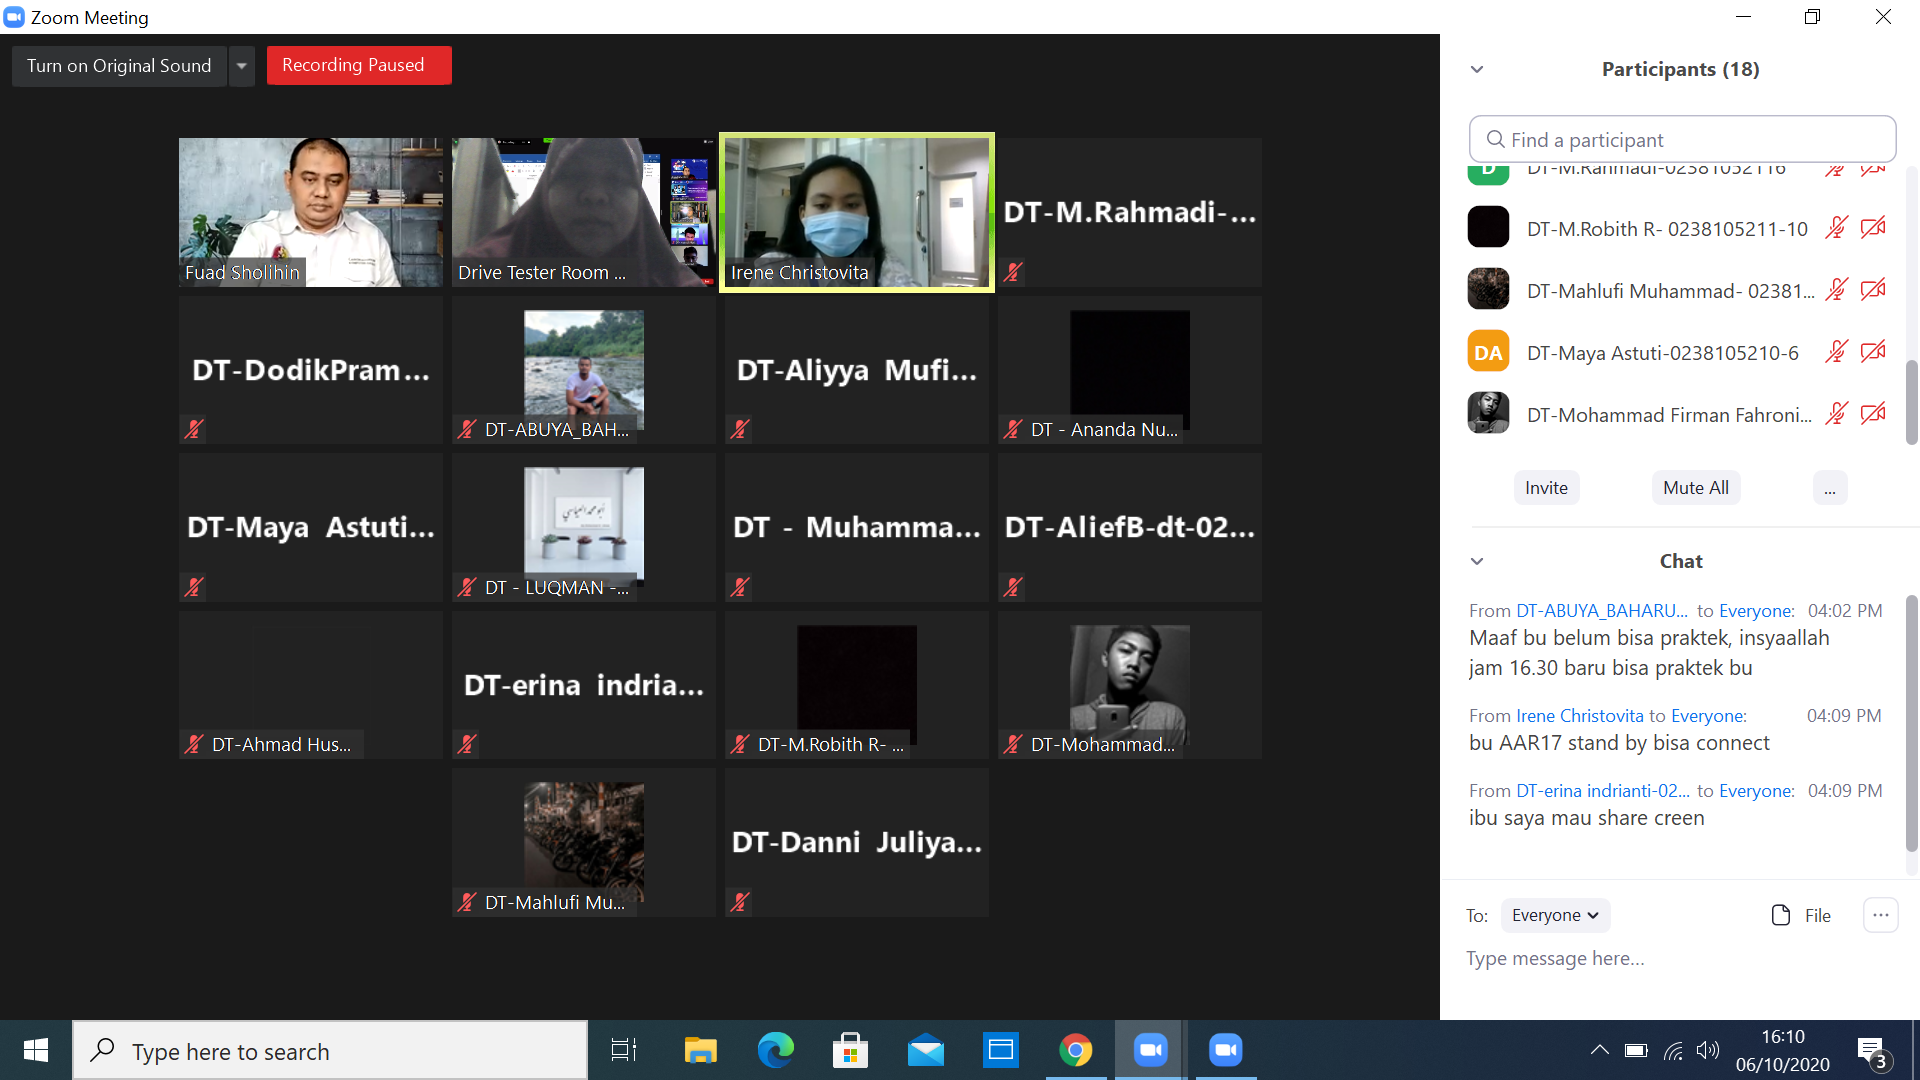Click muted mic icon next to DT-M.Robith R
The image size is (1920, 1080).
(1835, 228)
